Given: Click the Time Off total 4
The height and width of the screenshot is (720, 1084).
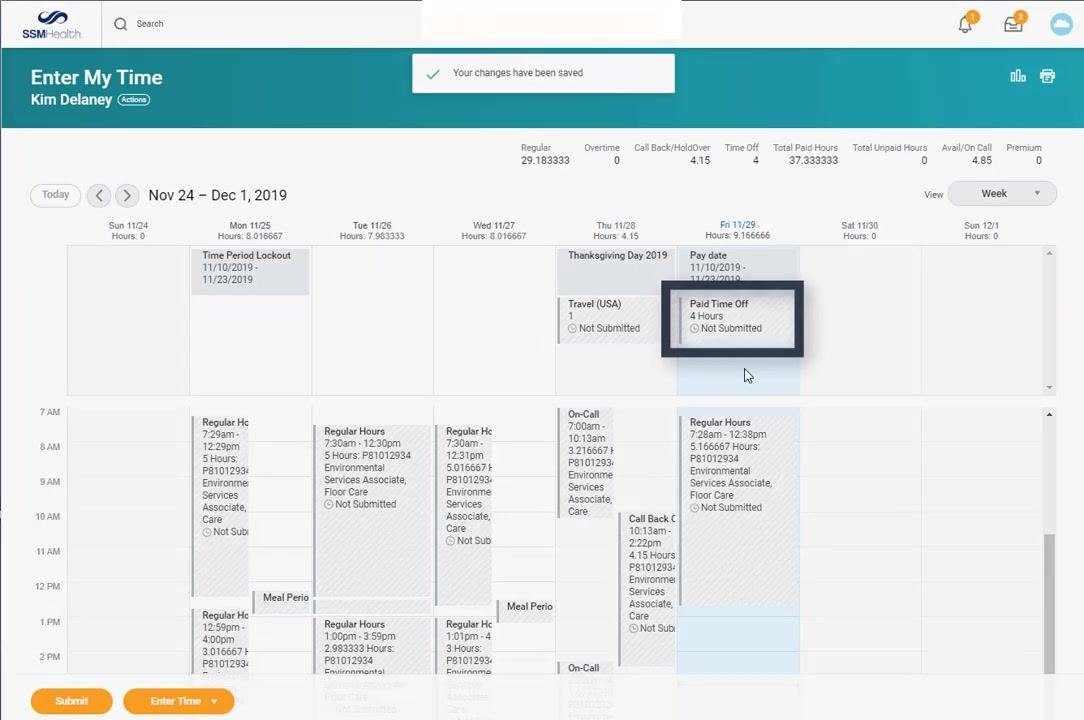Looking at the screenshot, I should coord(756,160).
